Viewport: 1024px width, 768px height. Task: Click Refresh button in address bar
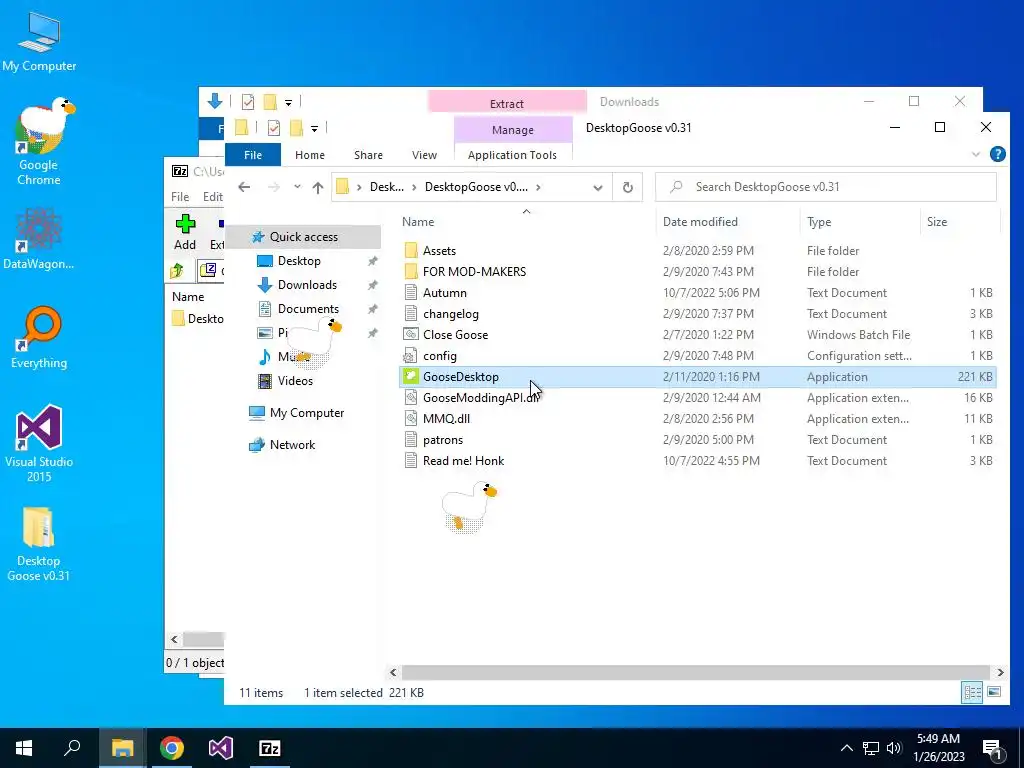[628, 187]
